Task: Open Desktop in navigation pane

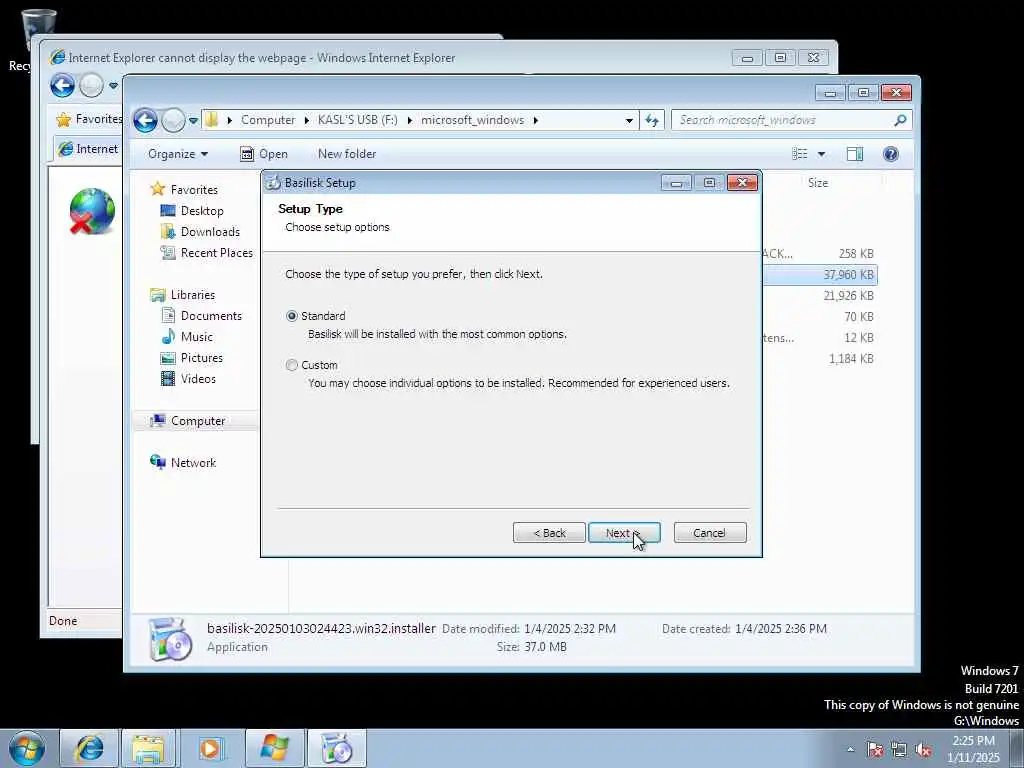Action: (202, 211)
